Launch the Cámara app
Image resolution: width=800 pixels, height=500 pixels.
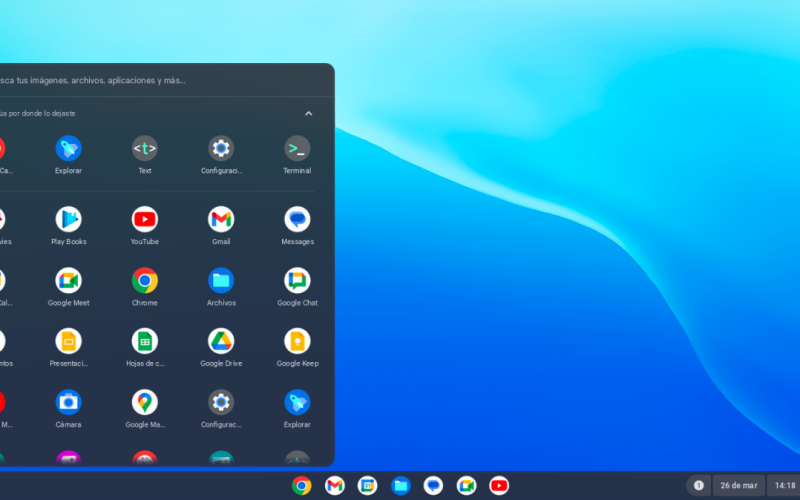point(68,402)
